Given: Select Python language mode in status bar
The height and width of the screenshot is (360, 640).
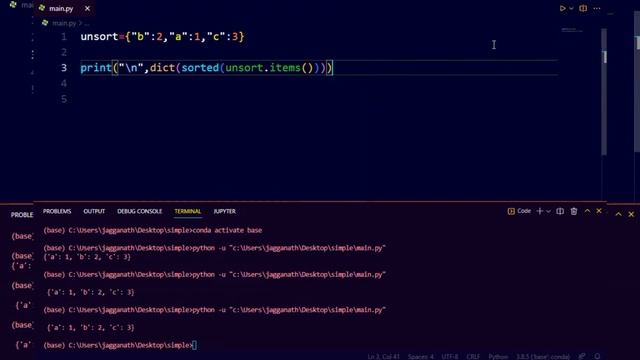Looking at the screenshot, I should [x=498, y=356].
